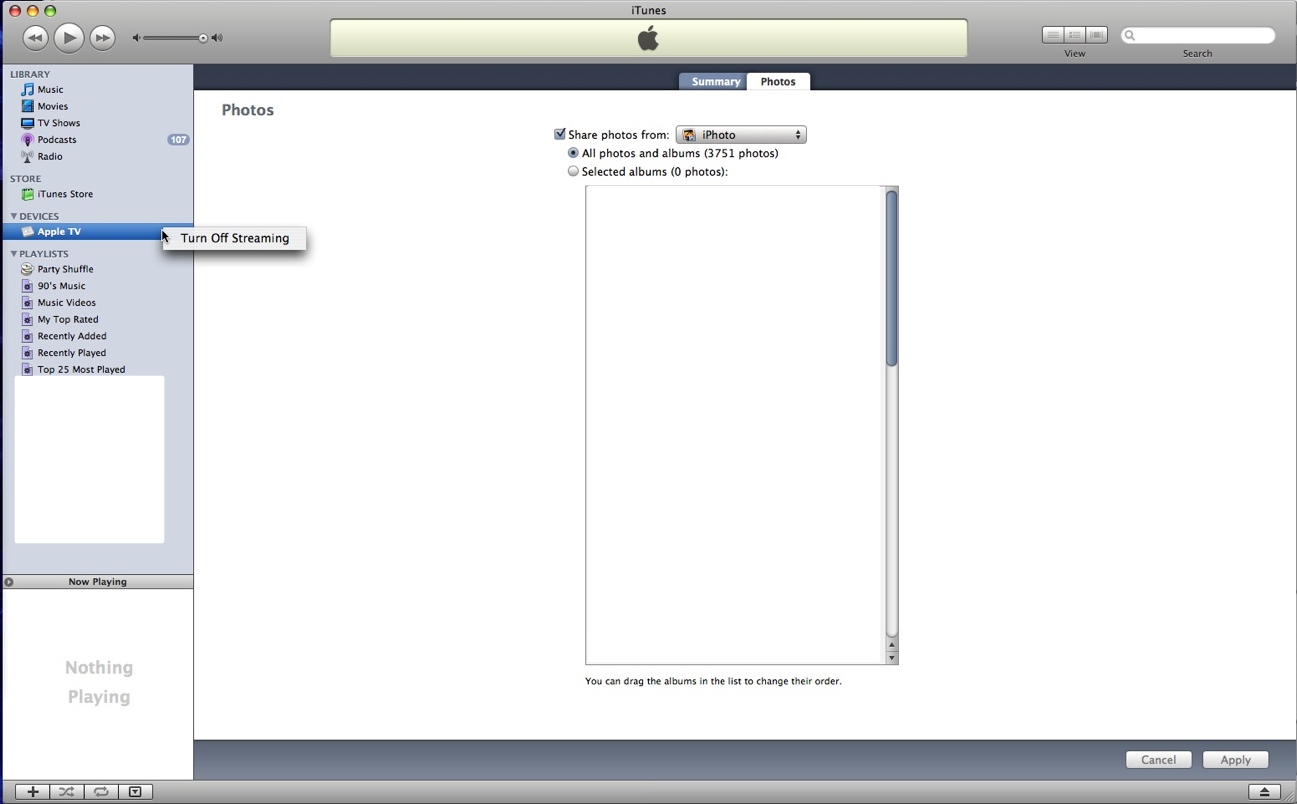The image size is (1297, 804).
Task: Select All photos and albums option
Action: pyautogui.click(x=573, y=153)
